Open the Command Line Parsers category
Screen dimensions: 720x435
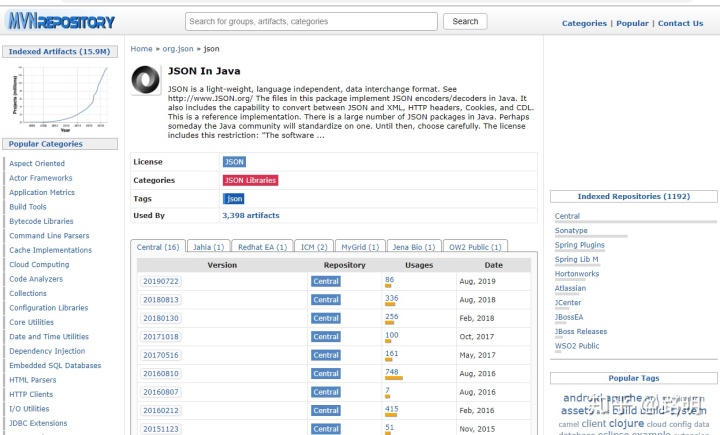click(49, 235)
